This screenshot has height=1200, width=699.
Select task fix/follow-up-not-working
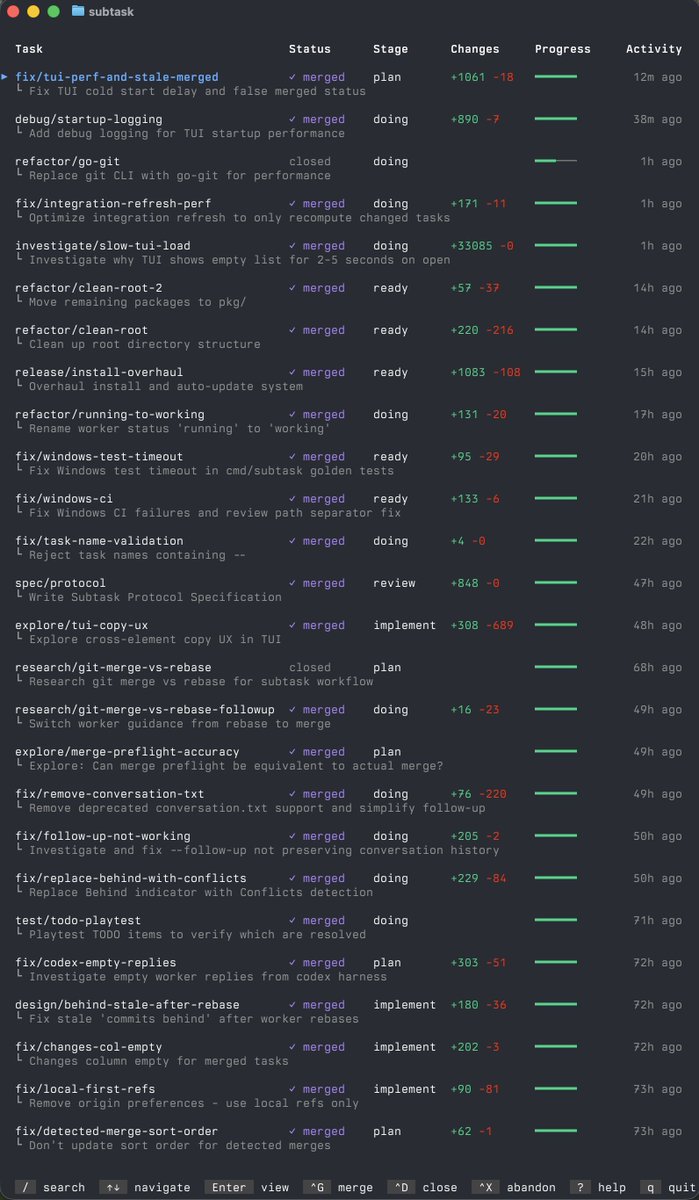tap(103, 836)
